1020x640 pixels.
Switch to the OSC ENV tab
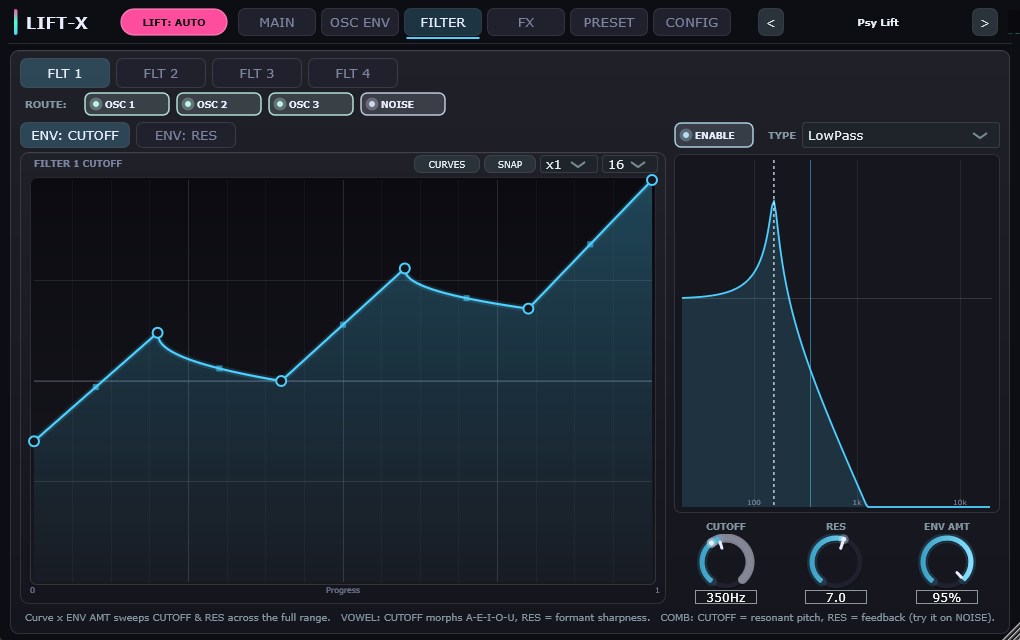360,22
